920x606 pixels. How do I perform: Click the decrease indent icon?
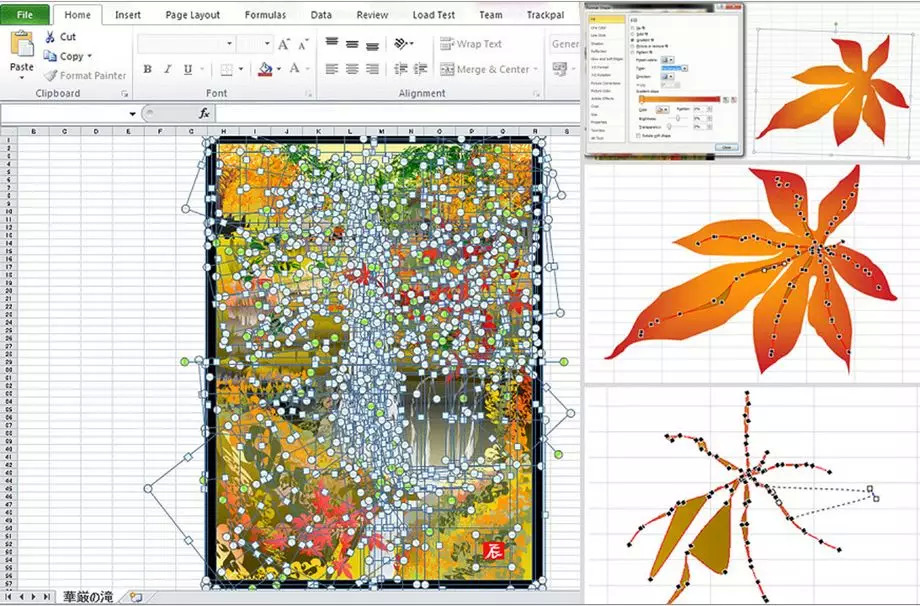pos(401,69)
